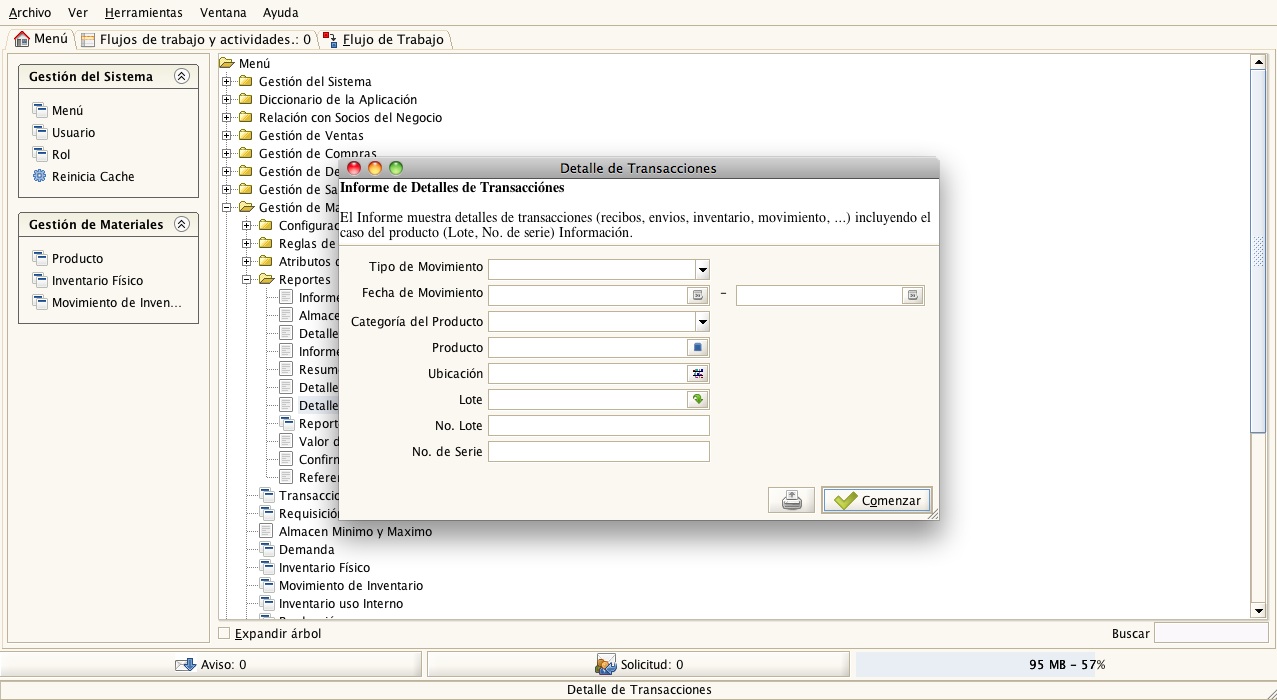Click the Comenzar button
Screen dimensions: 1277x700
click(877, 500)
